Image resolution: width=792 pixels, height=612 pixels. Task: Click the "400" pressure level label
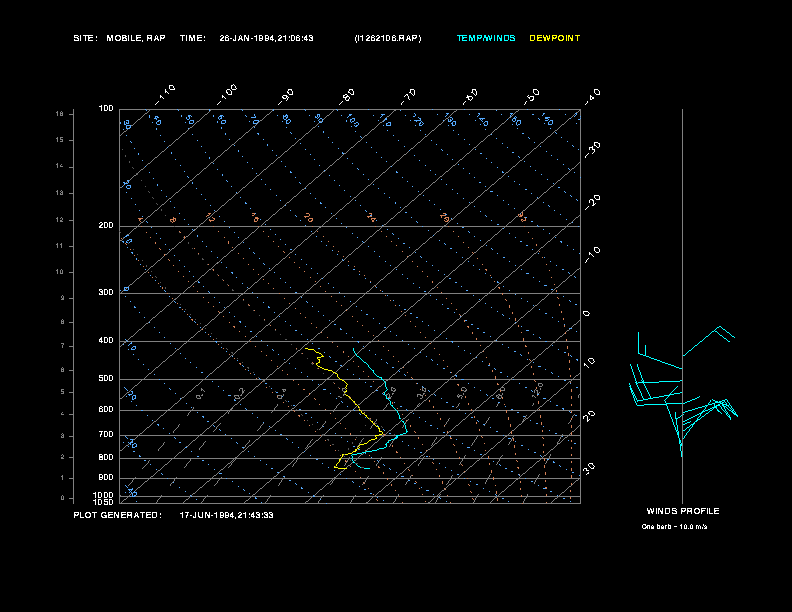[x=106, y=340]
